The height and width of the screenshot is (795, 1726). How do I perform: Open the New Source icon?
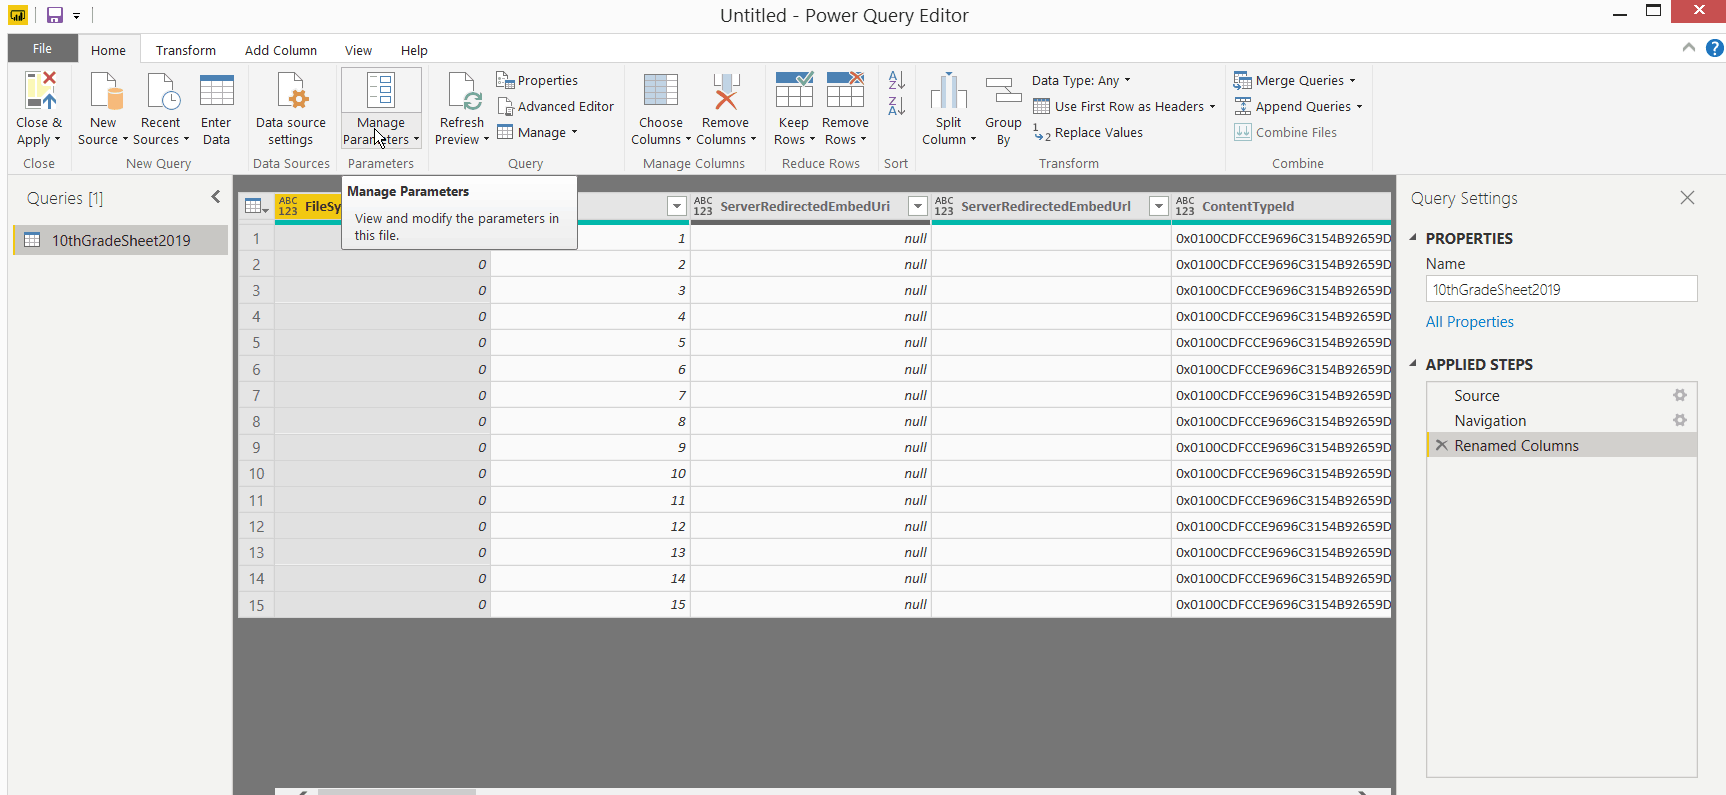pos(105,90)
